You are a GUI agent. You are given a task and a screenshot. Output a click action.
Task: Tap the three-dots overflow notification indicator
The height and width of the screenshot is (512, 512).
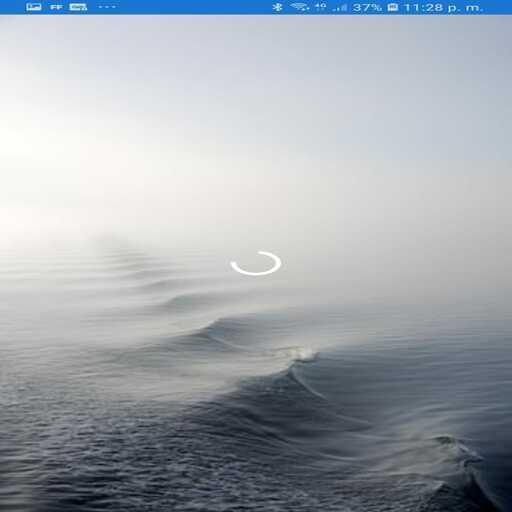(x=107, y=7)
